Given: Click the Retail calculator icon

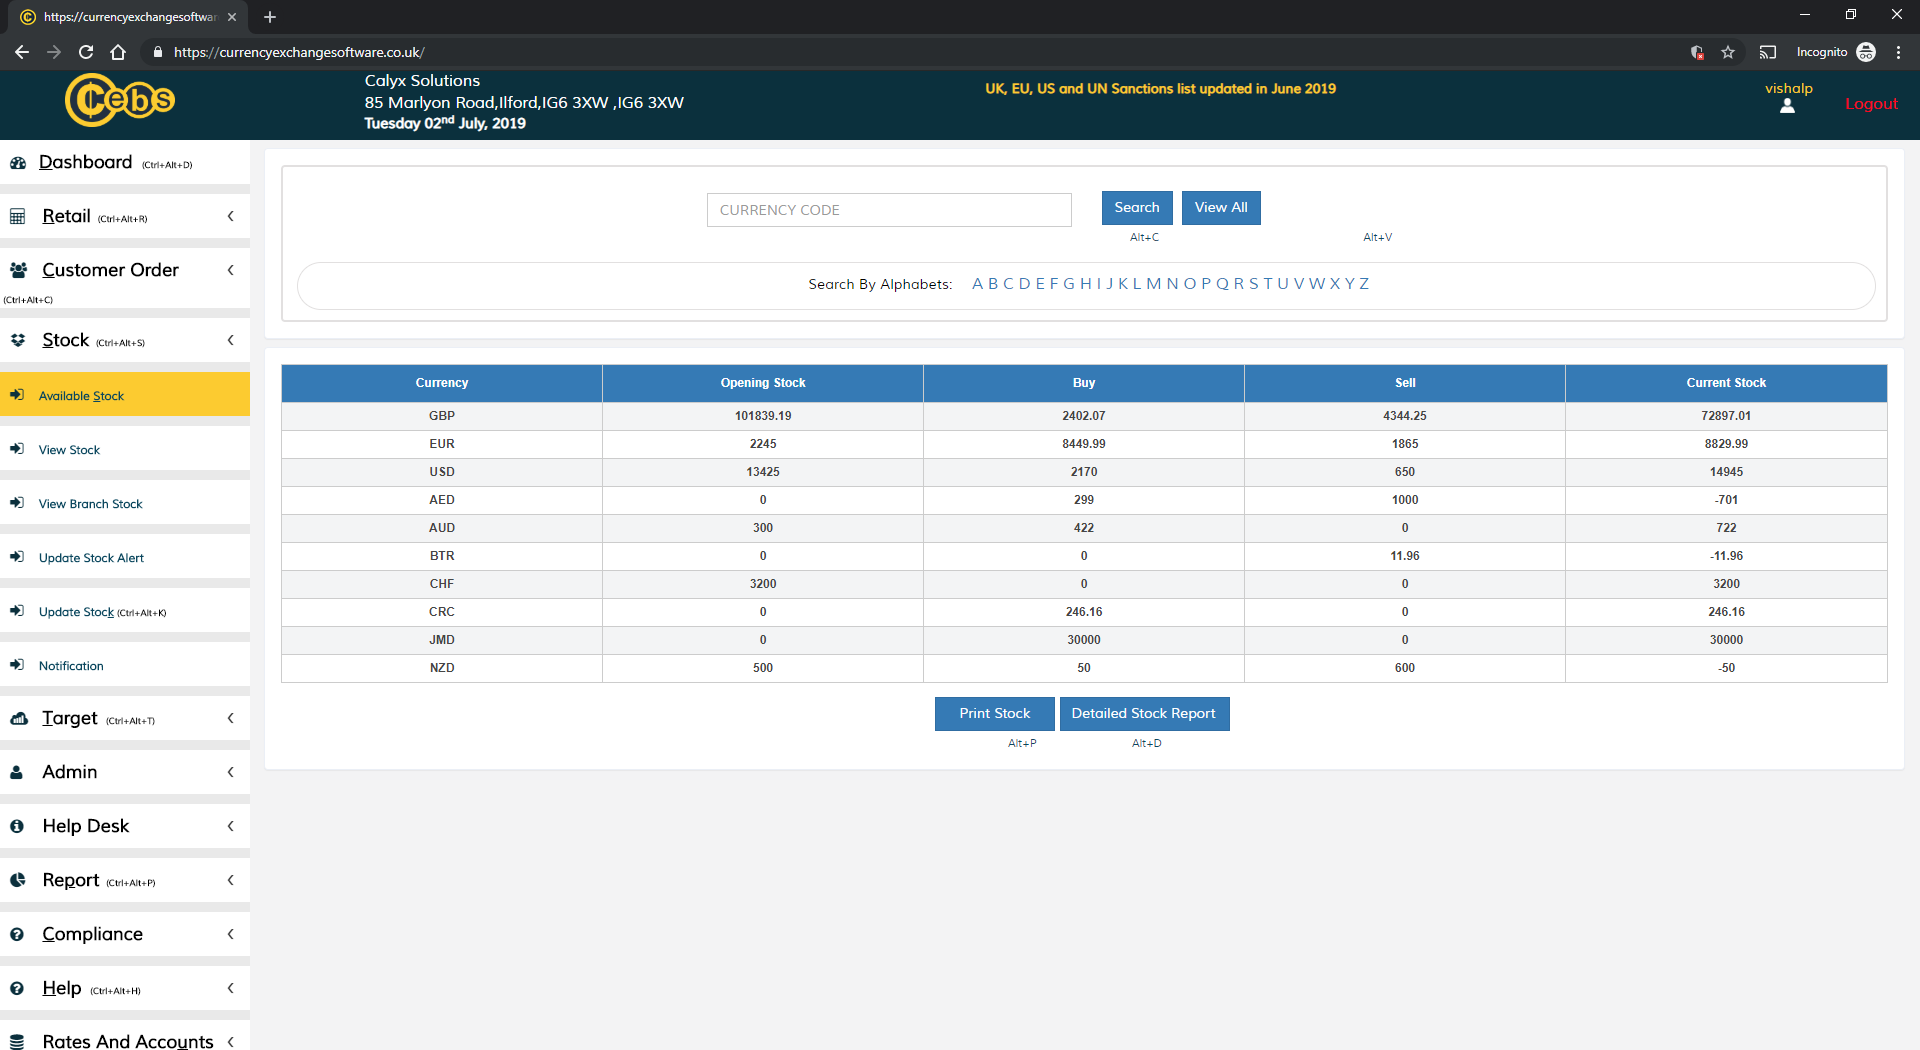Looking at the screenshot, I should pos(18,217).
